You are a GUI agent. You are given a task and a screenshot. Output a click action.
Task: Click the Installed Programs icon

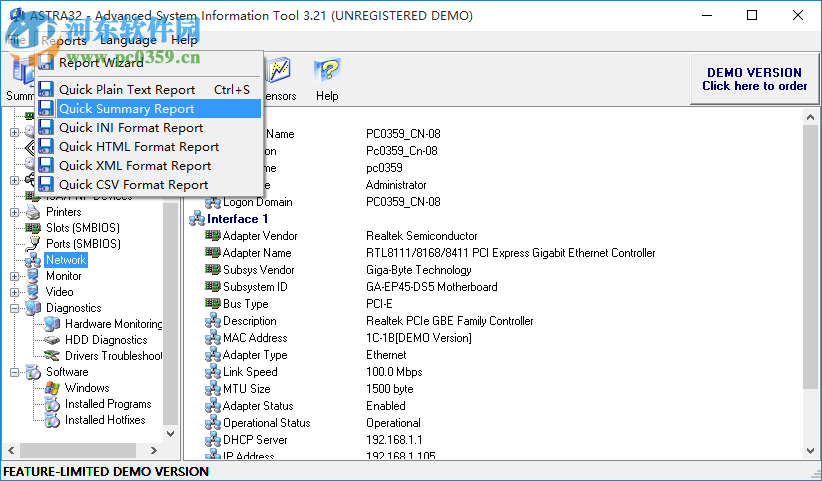(x=52, y=404)
